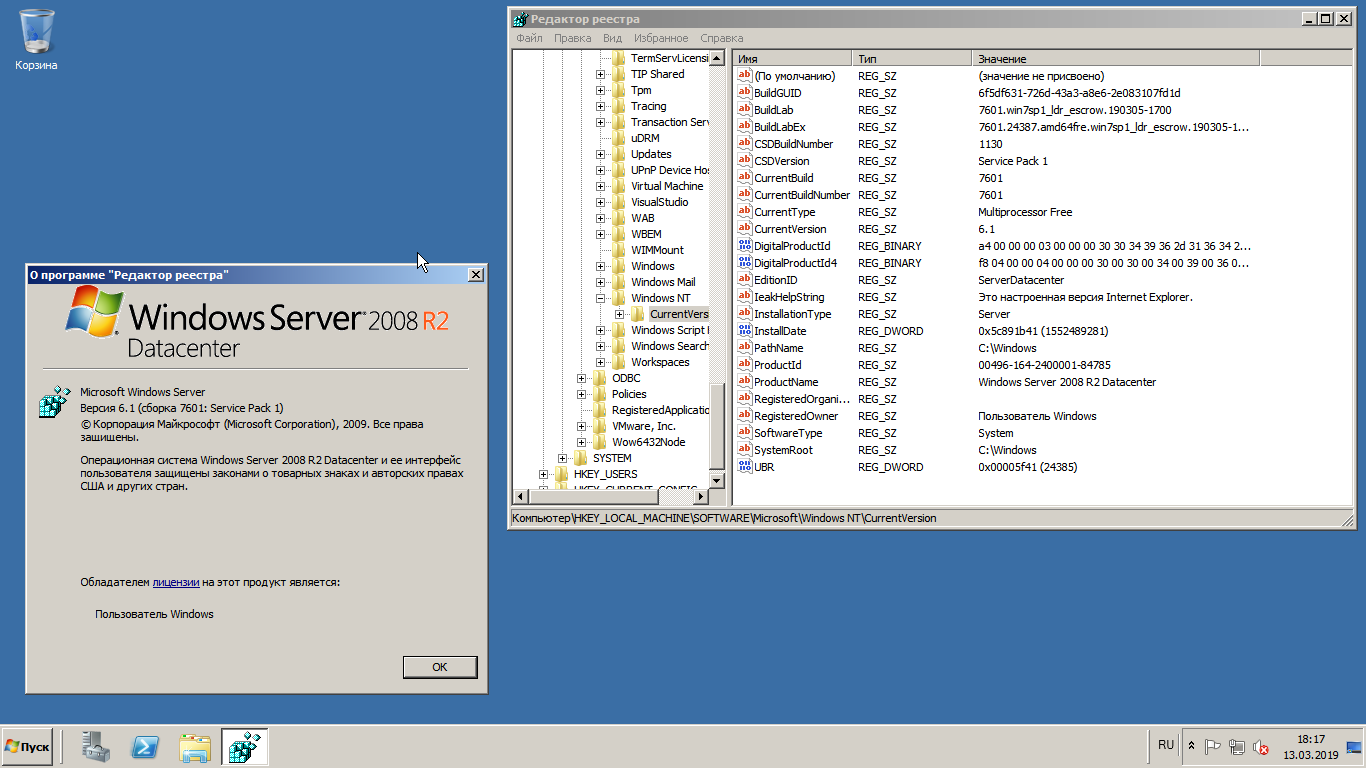Collapse the Windows NT tree node
This screenshot has width=1366, height=768.
[600, 298]
